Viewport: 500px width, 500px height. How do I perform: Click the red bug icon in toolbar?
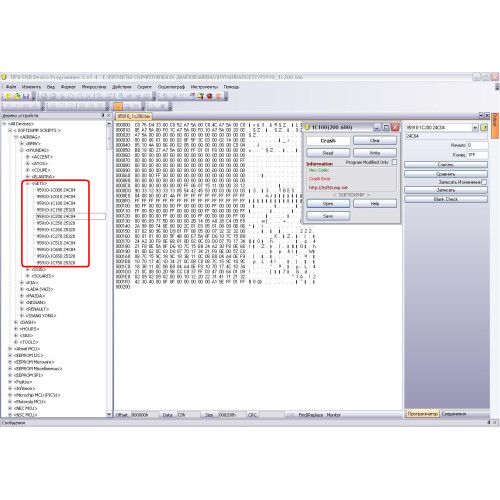[210, 96]
